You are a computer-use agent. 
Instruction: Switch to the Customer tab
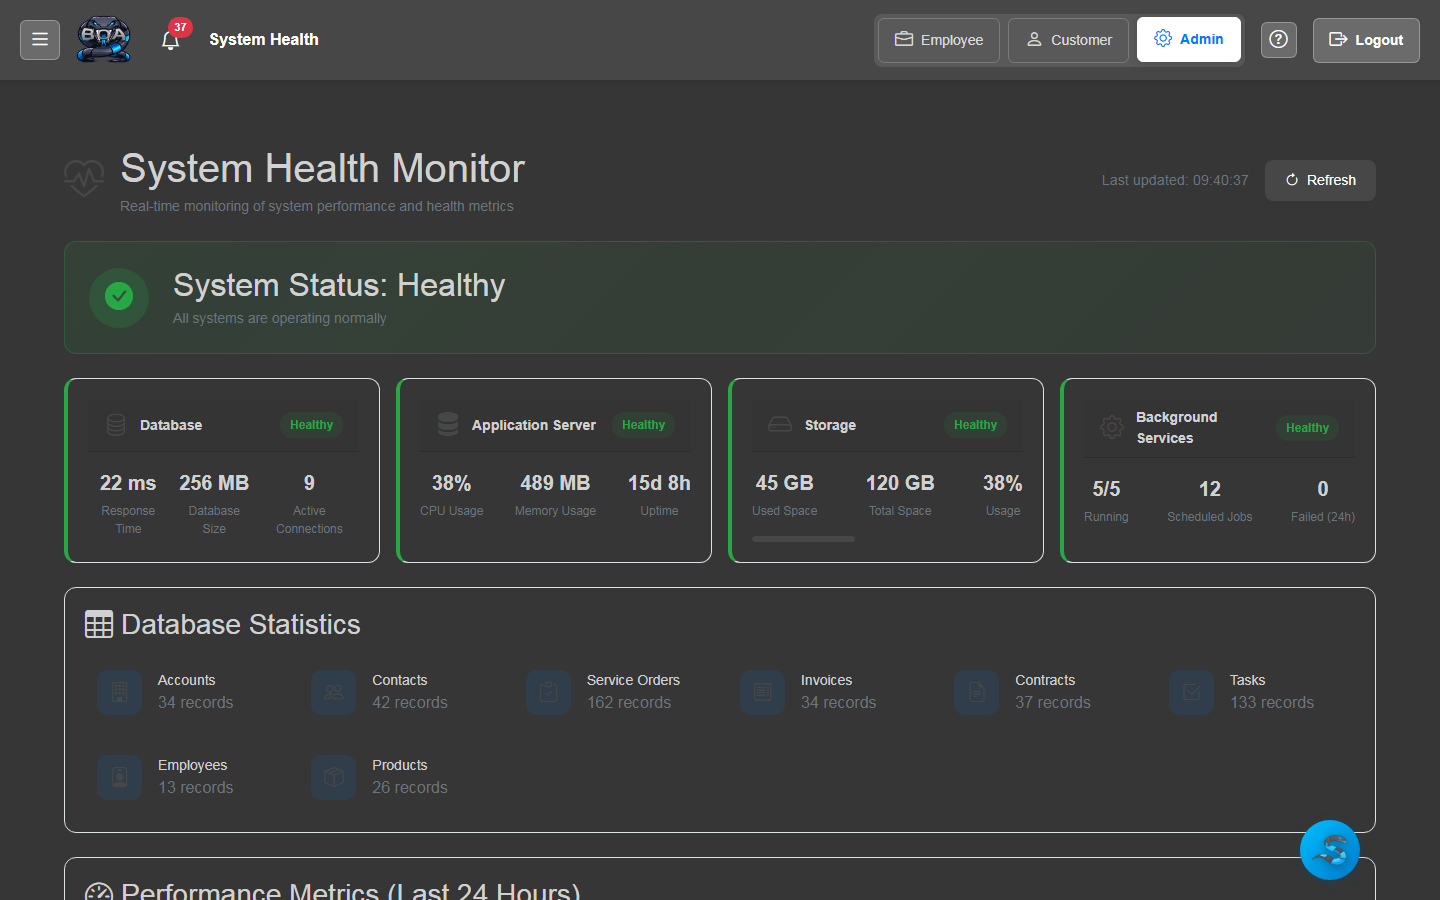(x=1068, y=40)
